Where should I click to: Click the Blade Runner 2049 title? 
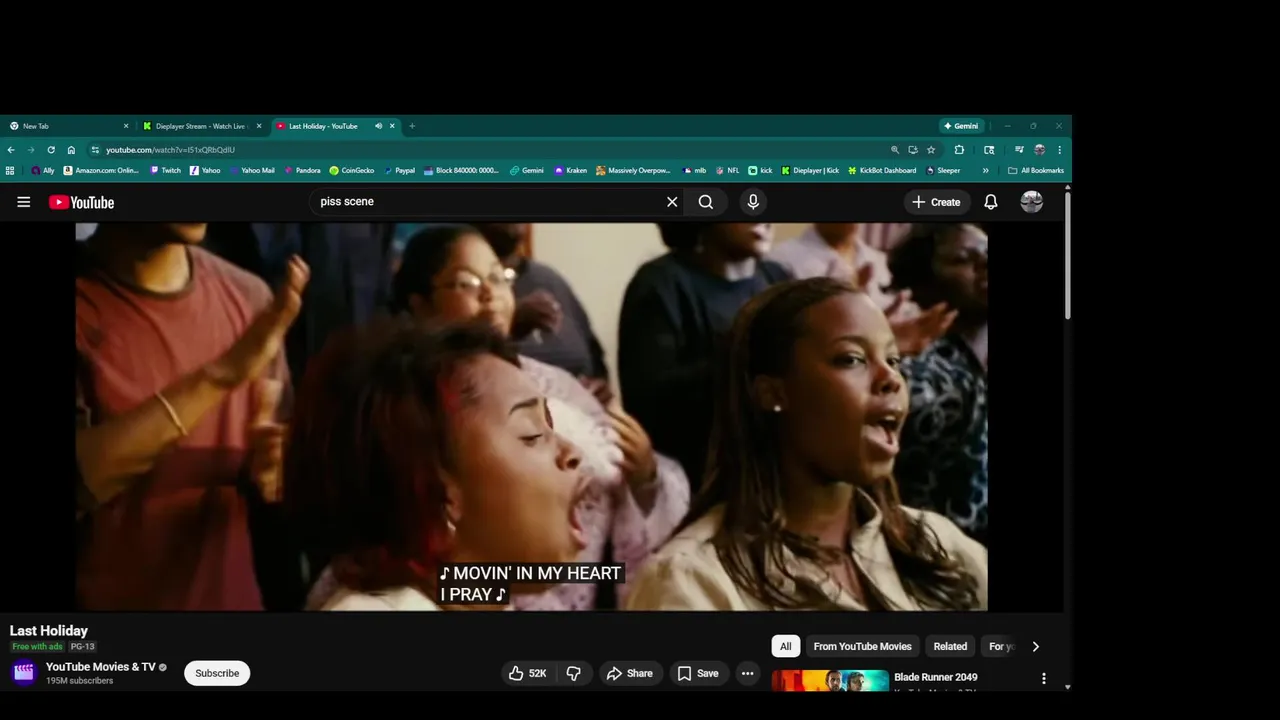point(936,677)
